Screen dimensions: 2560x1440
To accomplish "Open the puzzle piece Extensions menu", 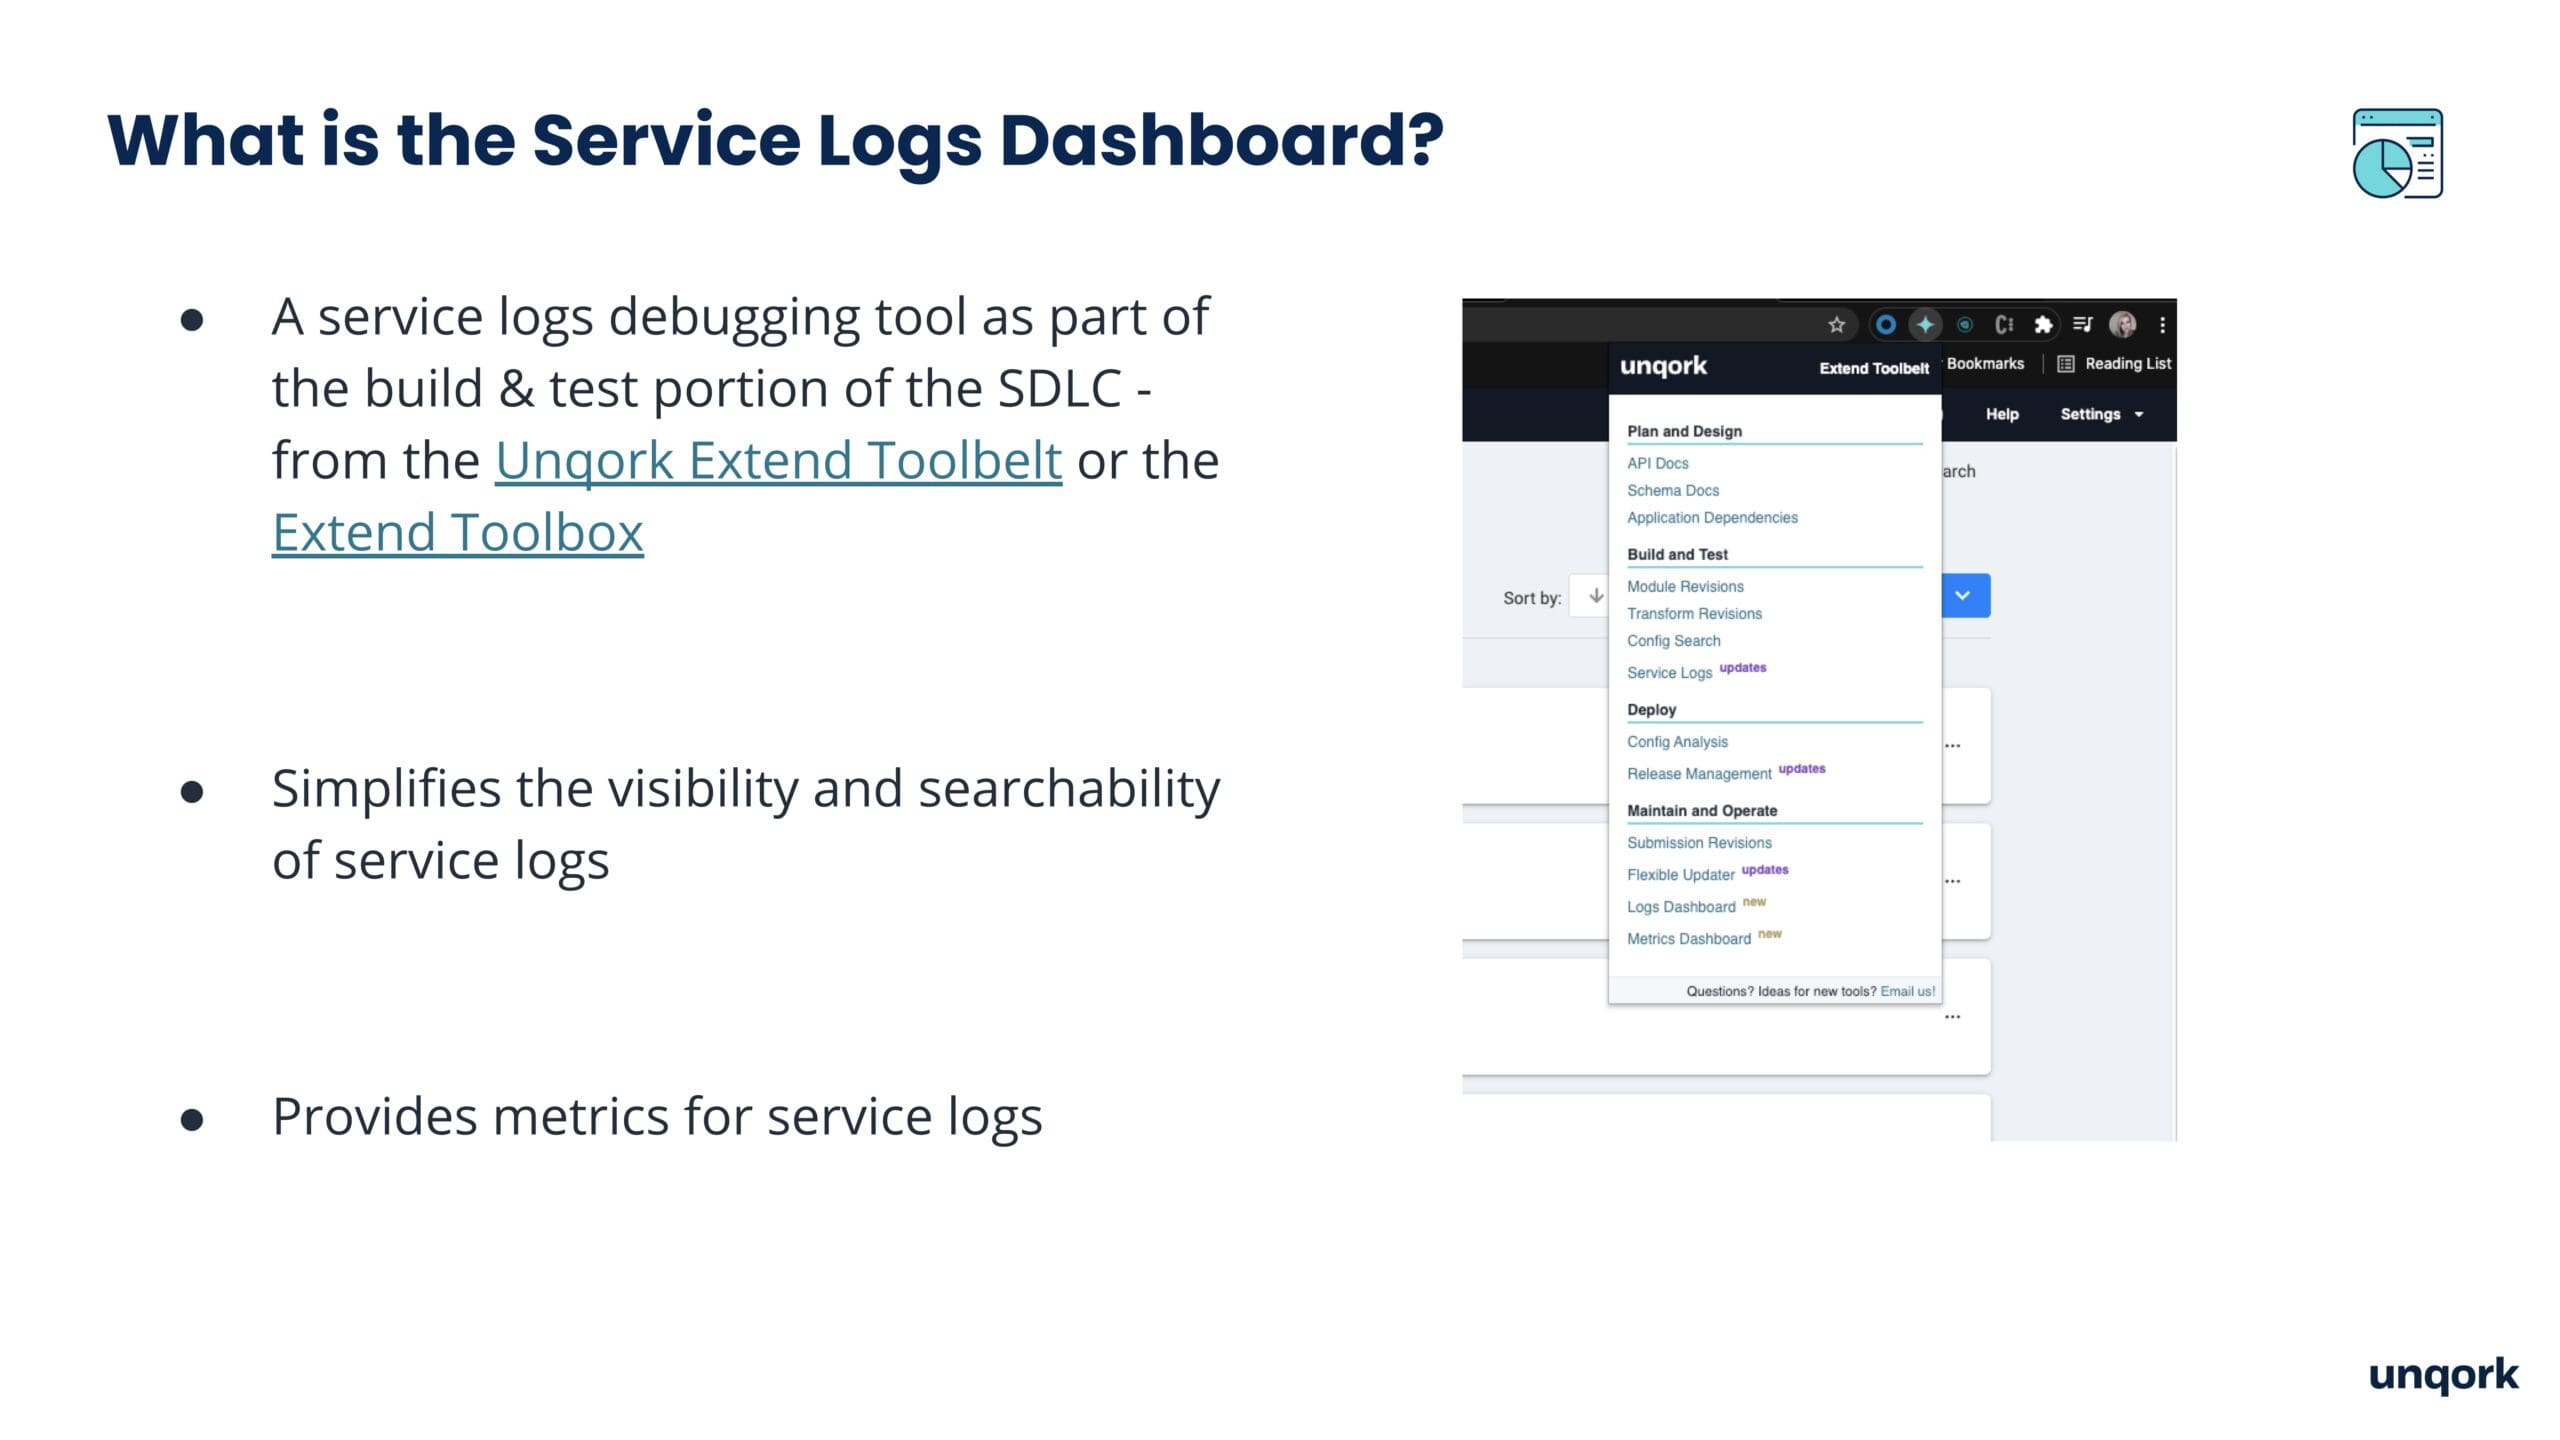I will (2043, 325).
